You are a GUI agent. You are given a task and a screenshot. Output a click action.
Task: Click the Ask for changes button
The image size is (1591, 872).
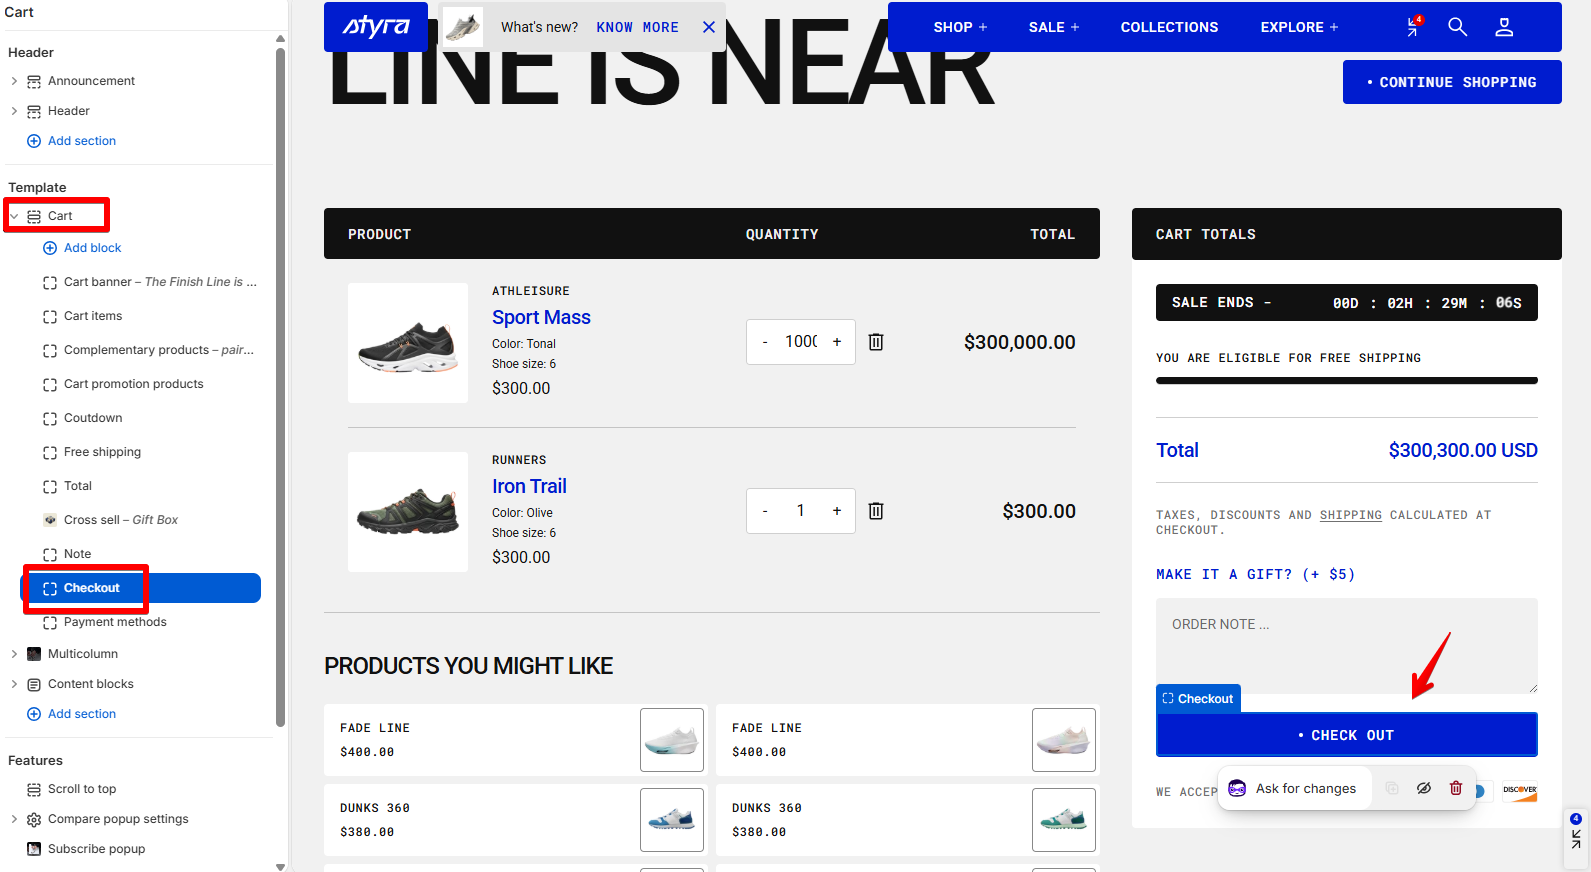tap(1292, 788)
